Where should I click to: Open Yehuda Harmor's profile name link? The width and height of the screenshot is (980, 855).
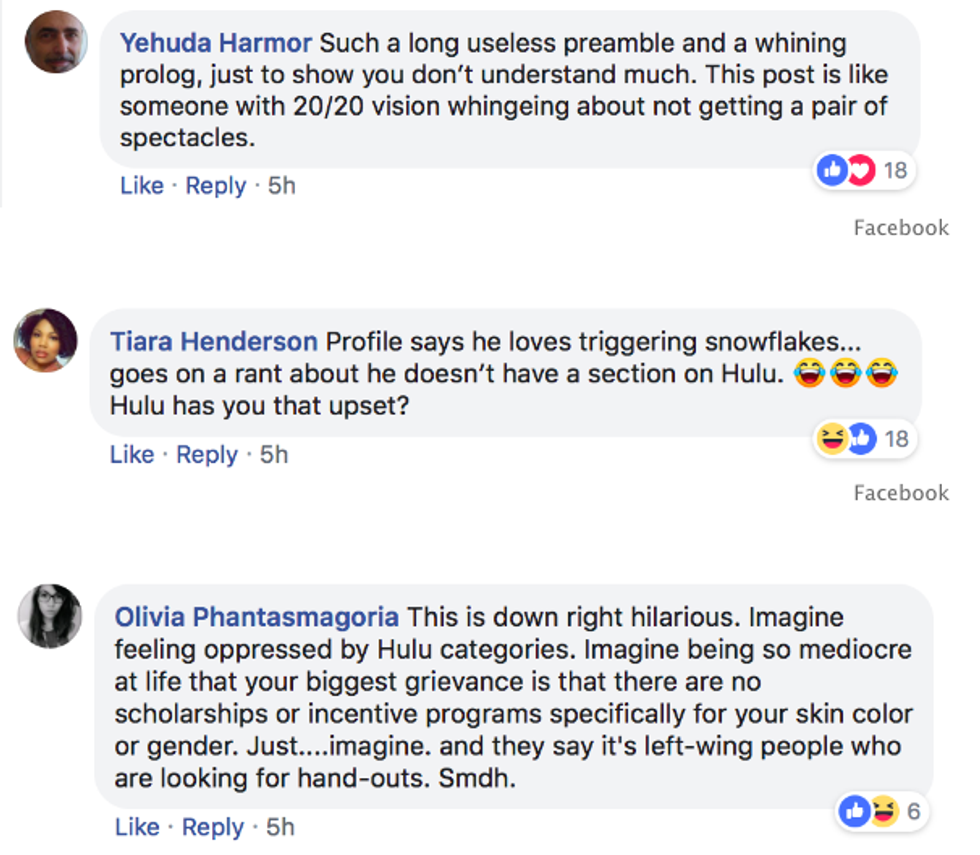[216, 43]
